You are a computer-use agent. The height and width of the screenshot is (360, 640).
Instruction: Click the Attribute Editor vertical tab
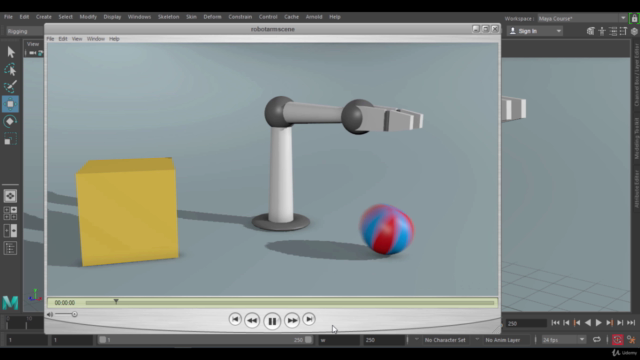(636, 189)
